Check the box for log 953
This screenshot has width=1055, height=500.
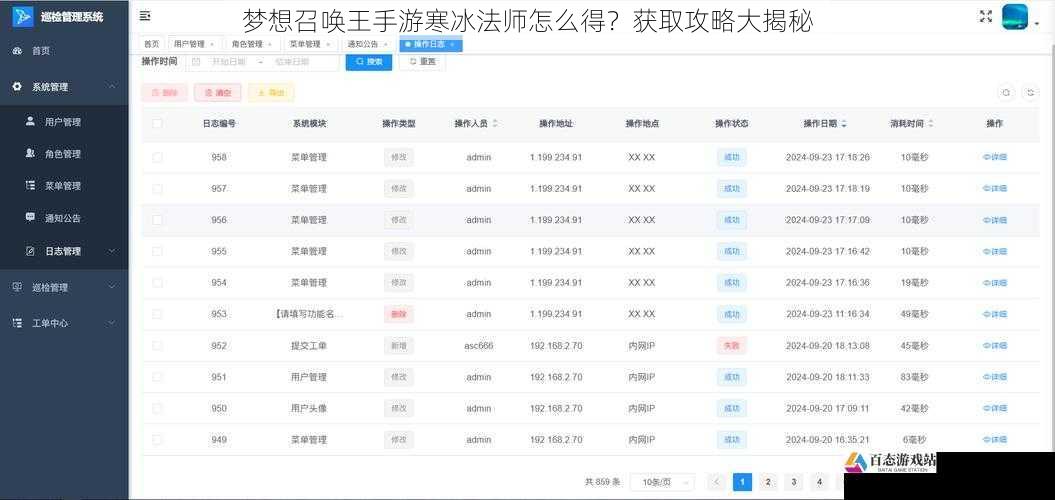coord(157,314)
